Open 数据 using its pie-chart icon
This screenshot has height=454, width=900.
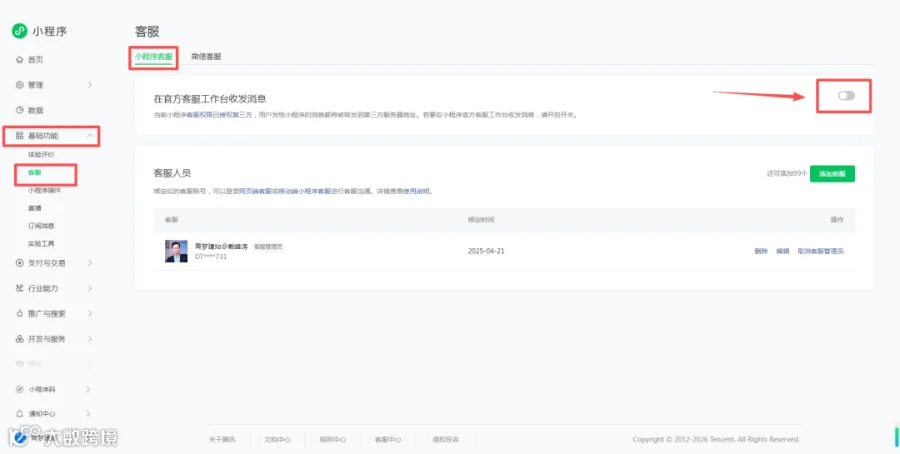tap(20, 110)
